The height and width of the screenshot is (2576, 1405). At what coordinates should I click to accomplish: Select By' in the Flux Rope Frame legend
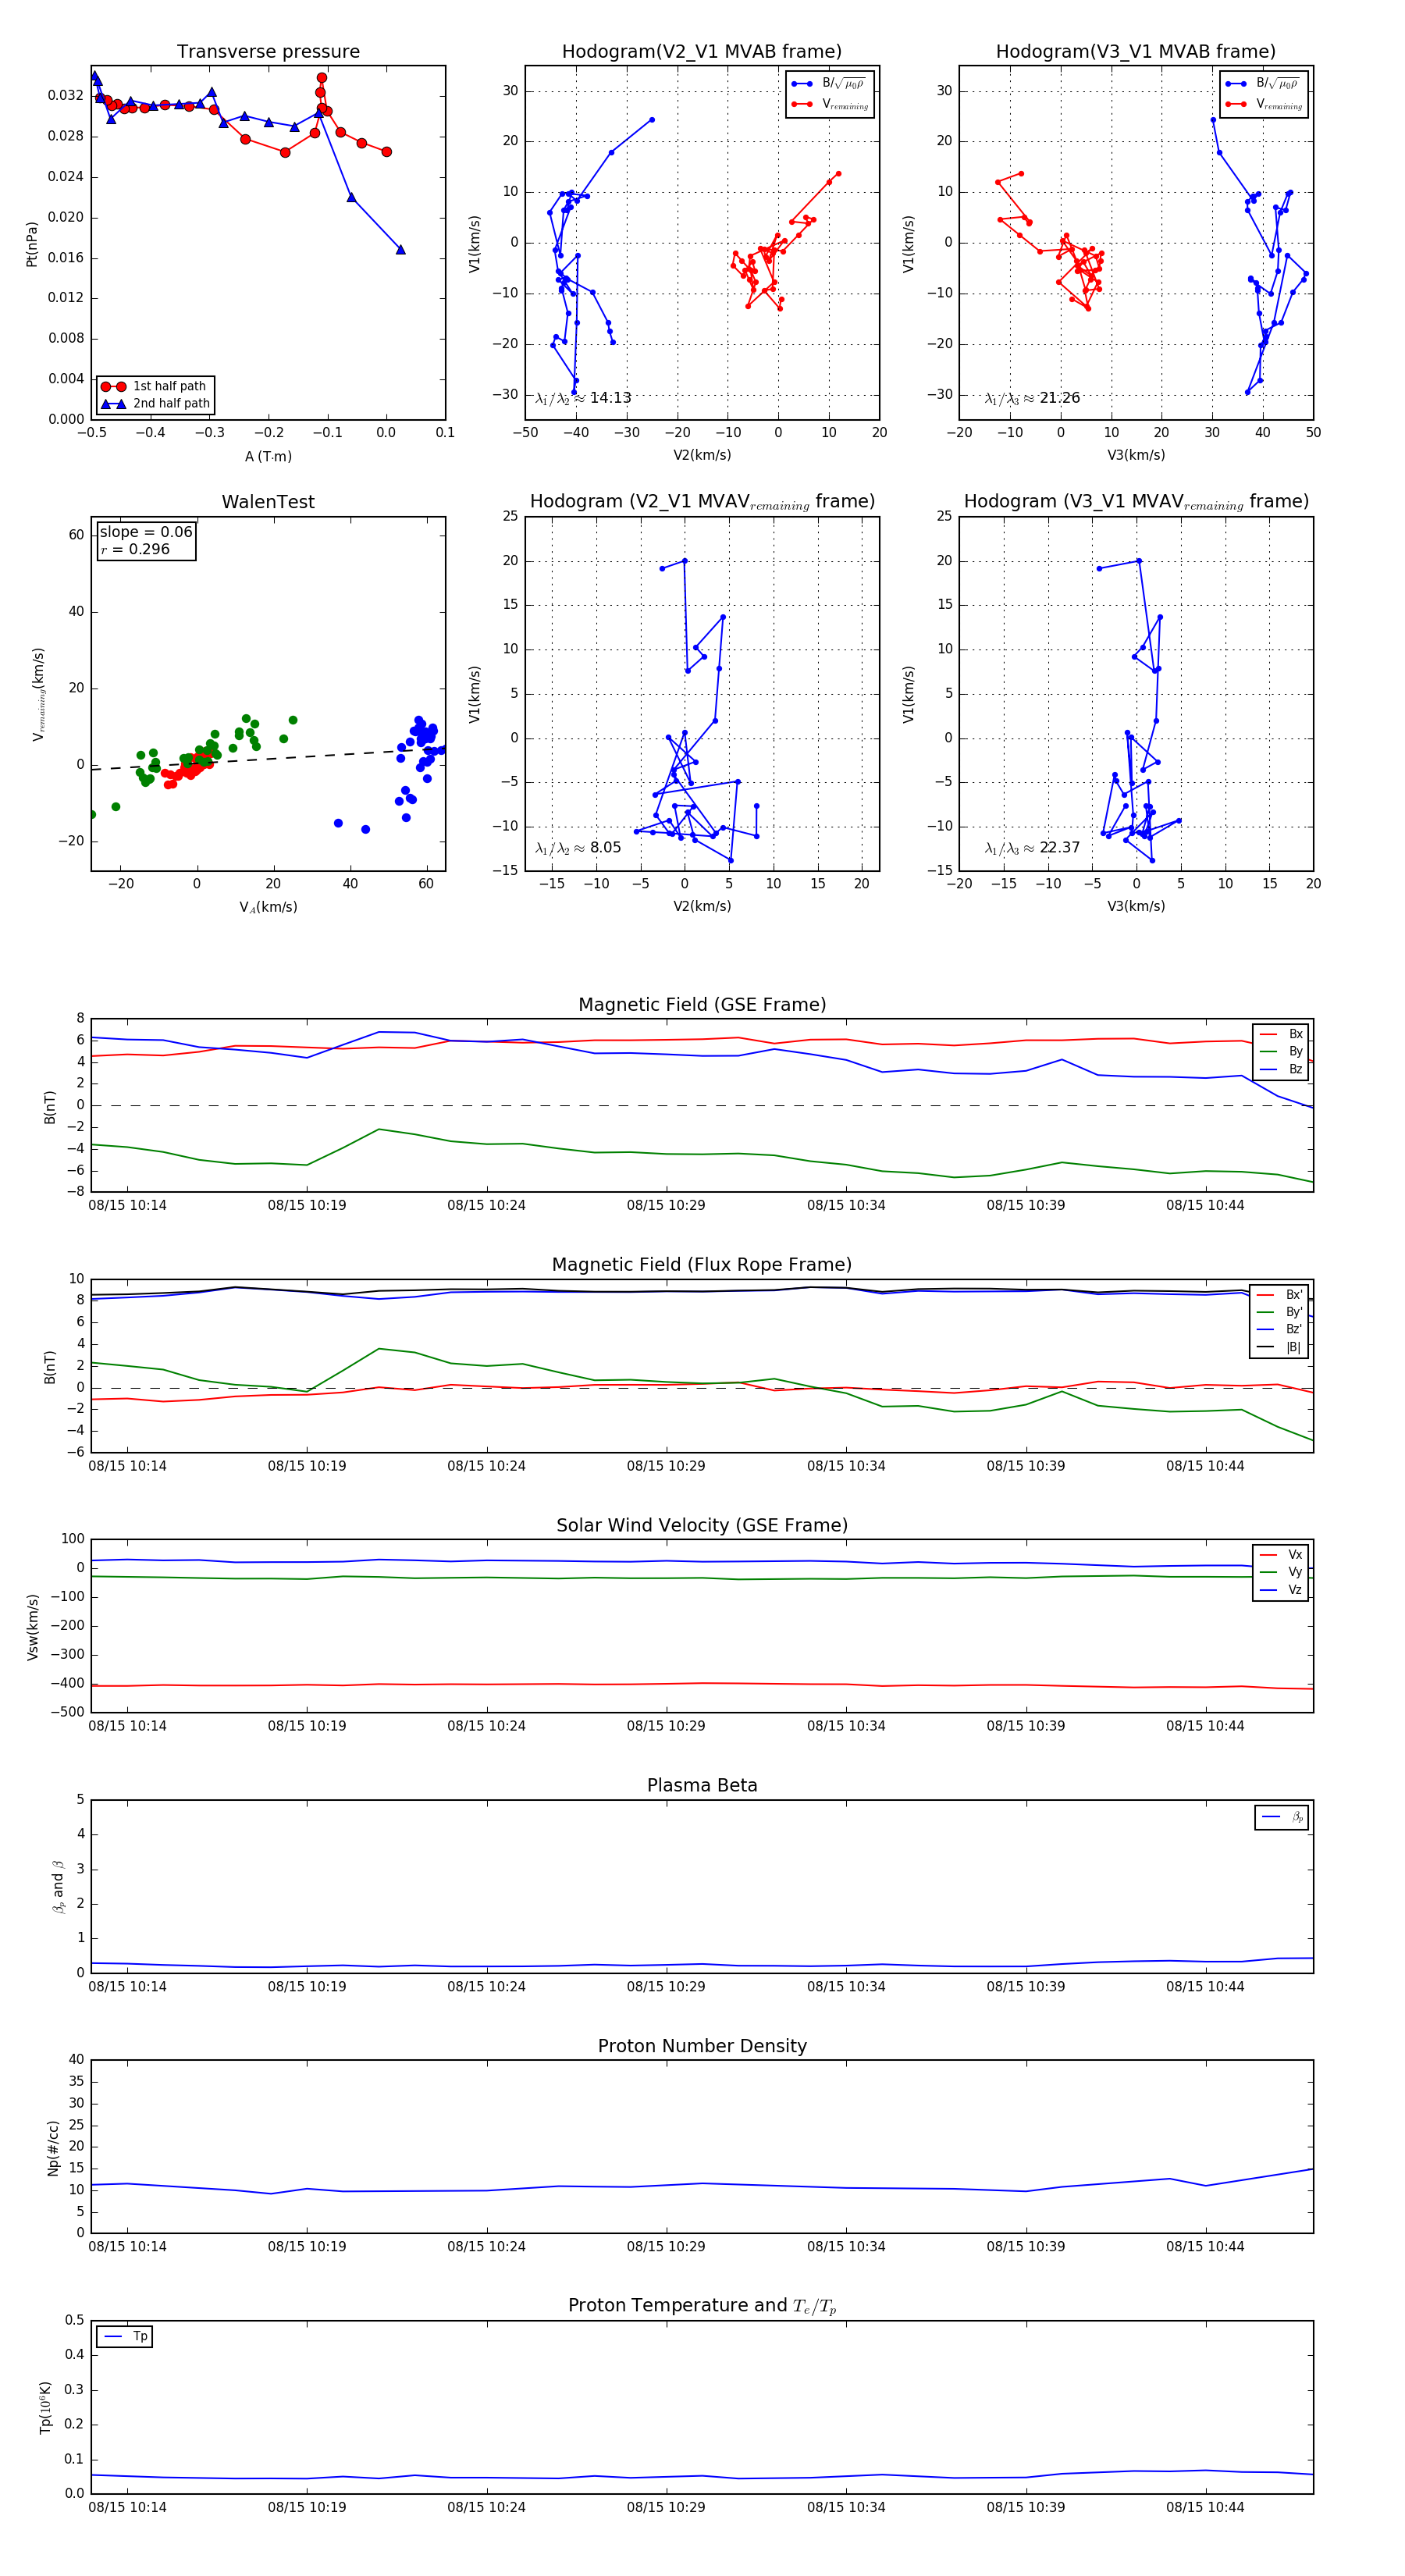pos(1280,1312)
